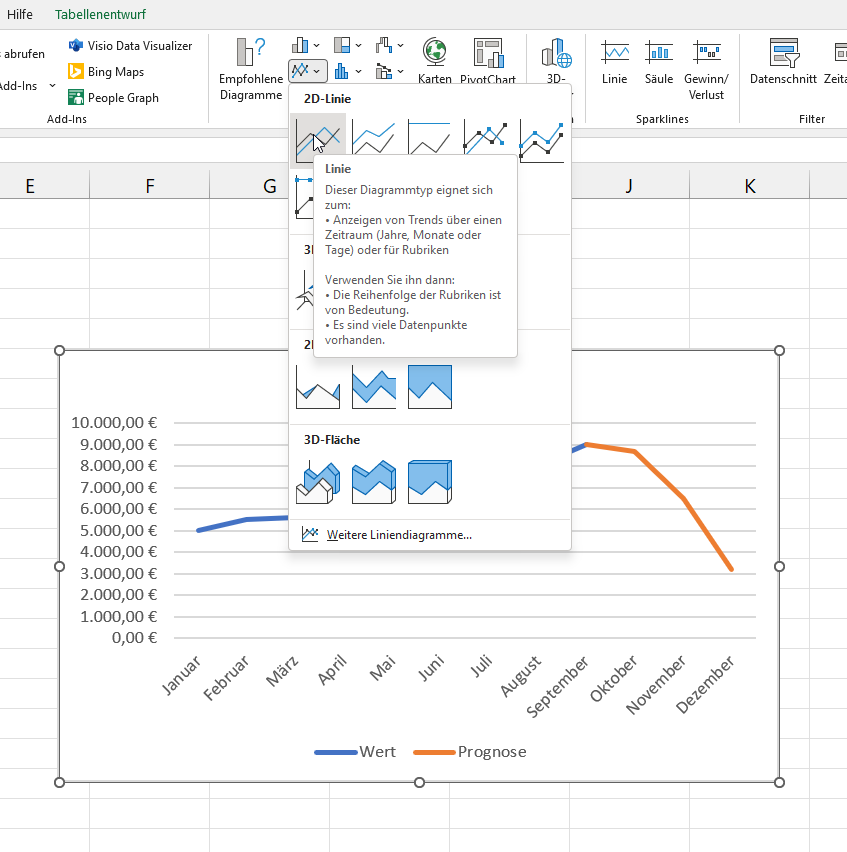Click the chart's left-middle resize handle

coord(60,566)
